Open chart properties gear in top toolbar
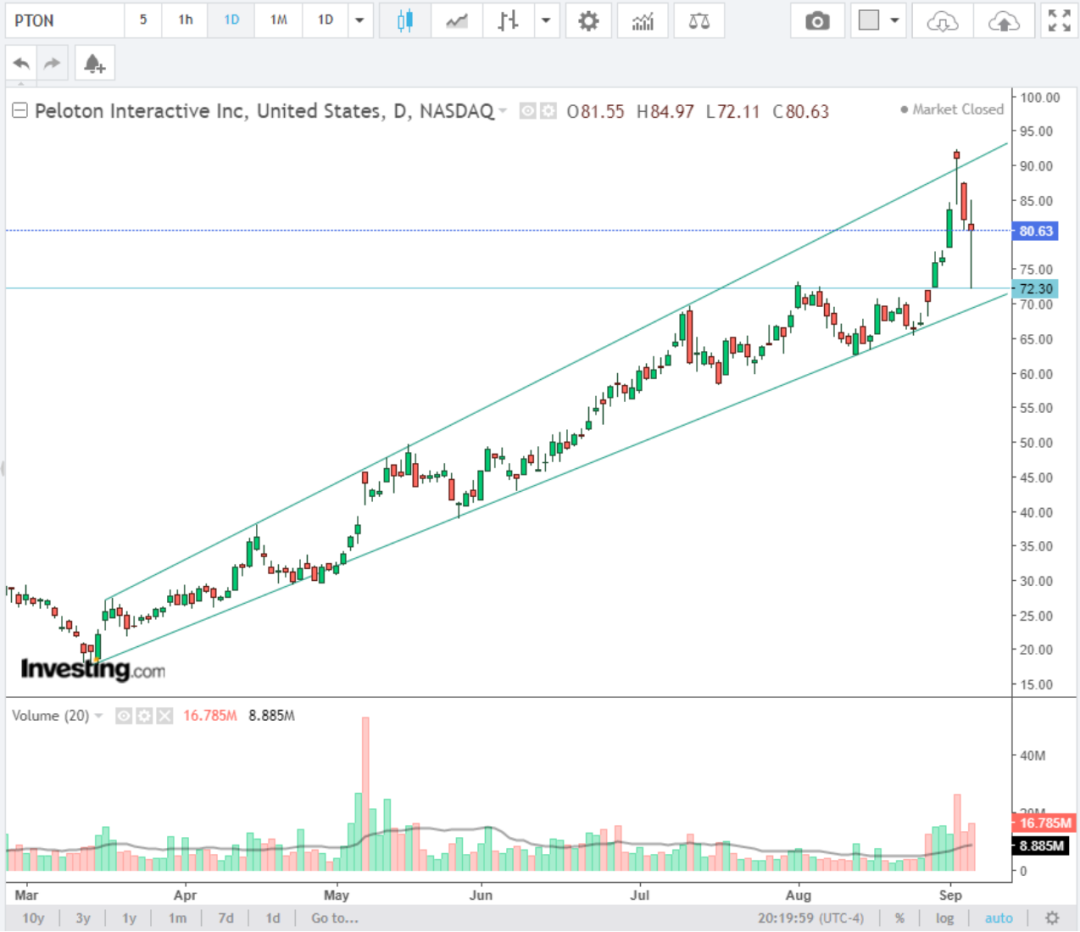This screenshot has height=932, width=1080. [588, 21]
